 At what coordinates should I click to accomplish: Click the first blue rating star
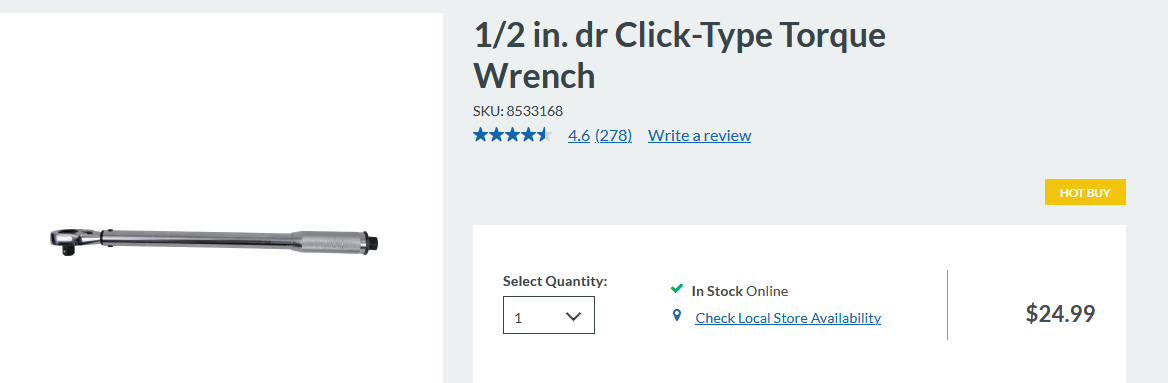pos(480,135)
